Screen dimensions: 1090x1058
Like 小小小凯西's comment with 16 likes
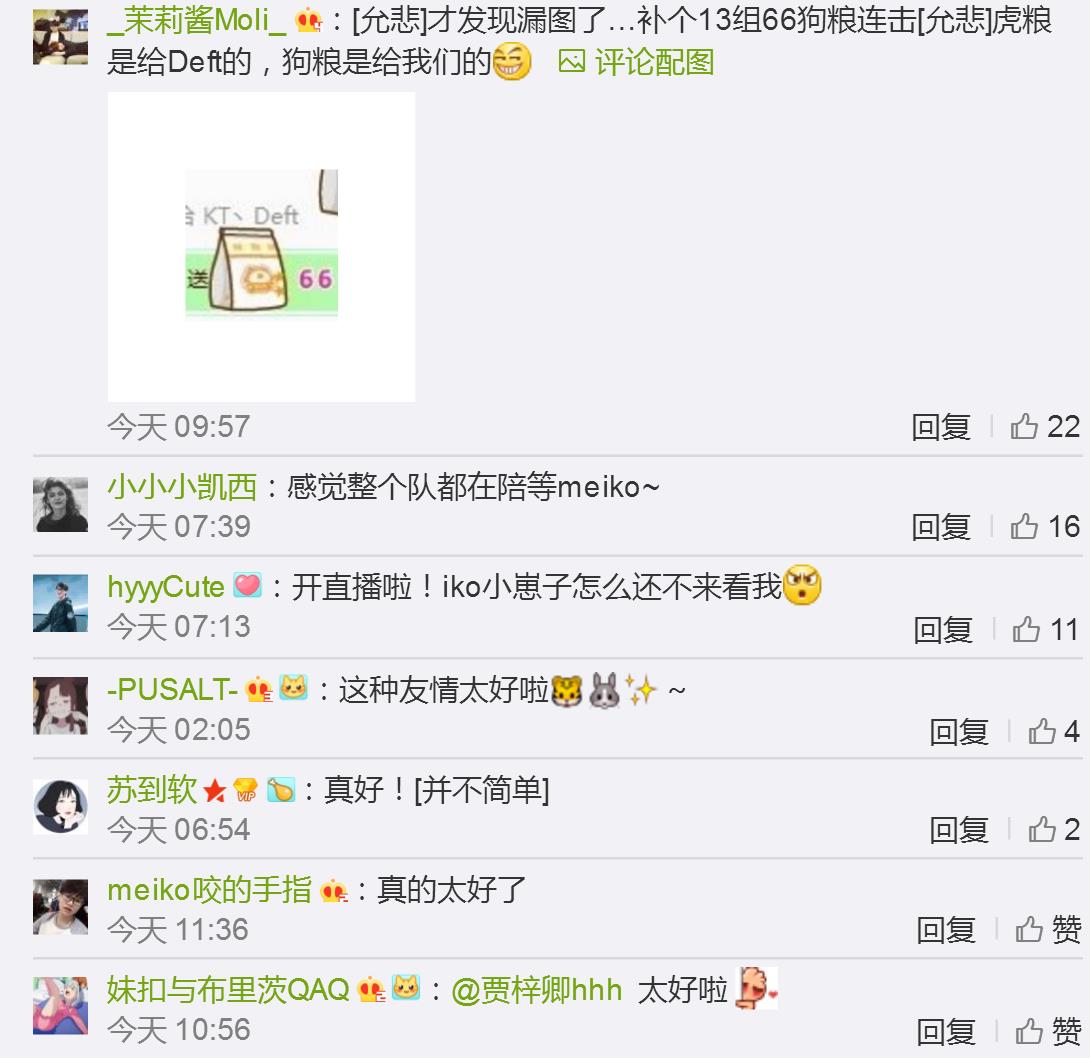[1045, 526]
